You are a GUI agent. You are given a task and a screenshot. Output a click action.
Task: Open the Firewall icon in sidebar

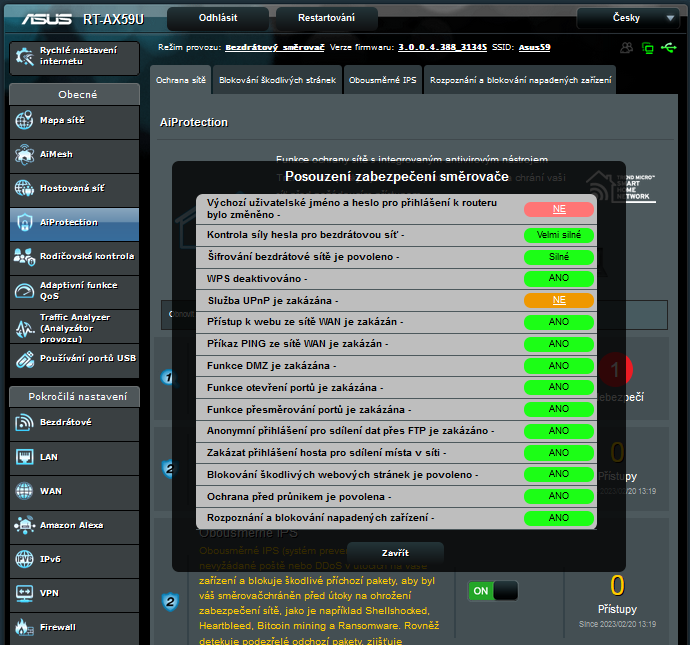pos(25,627)
